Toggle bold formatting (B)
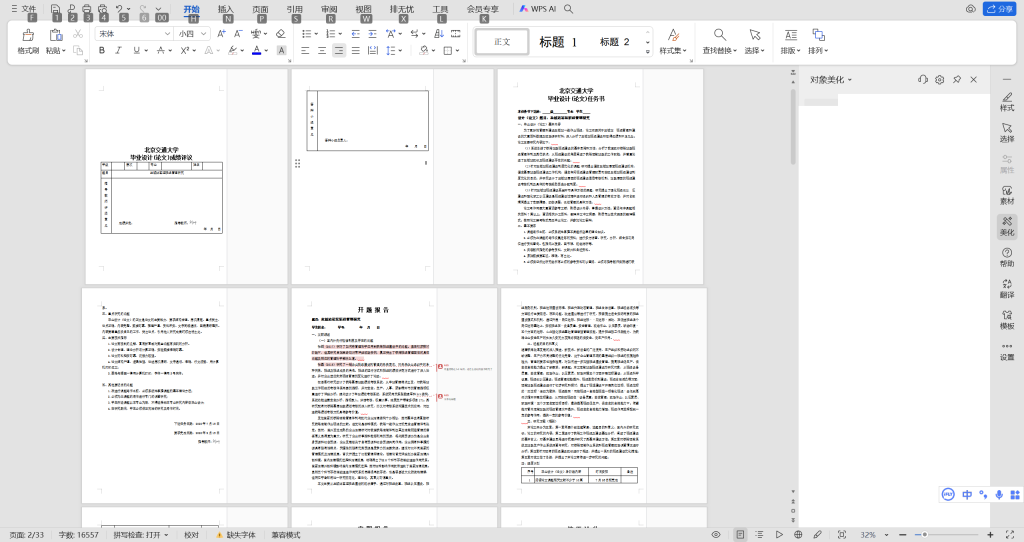Image resolution: width=1024 pixels, height=542 pixels. pyautogui.click(x=101, y=50)
